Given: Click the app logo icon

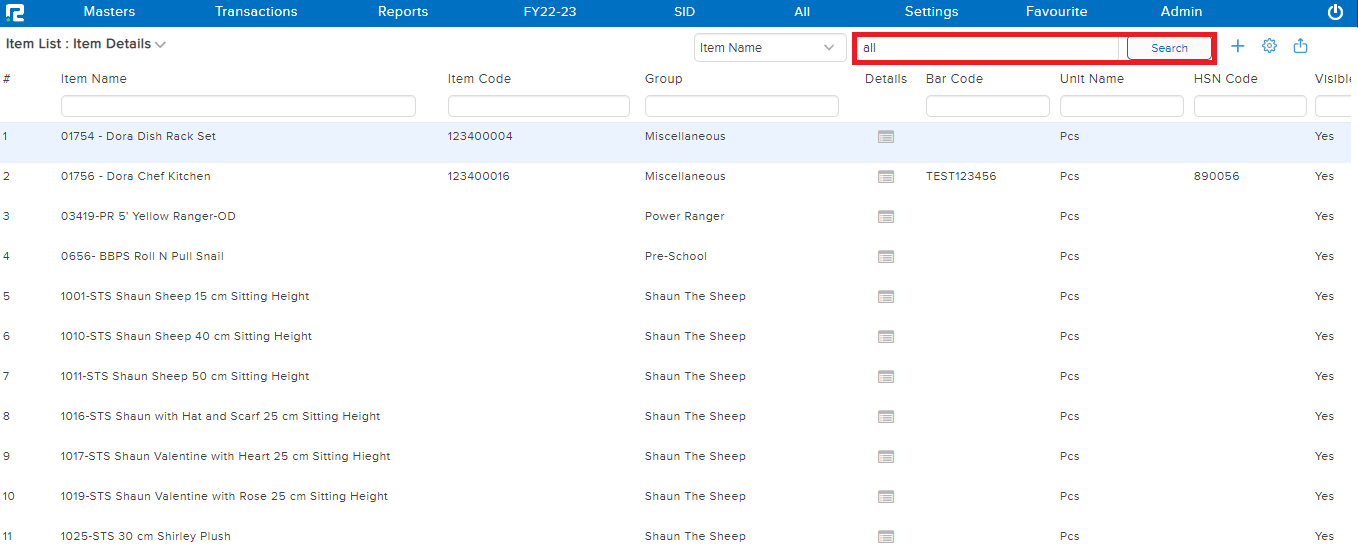Looking at the screenshot, I should 15,12.
